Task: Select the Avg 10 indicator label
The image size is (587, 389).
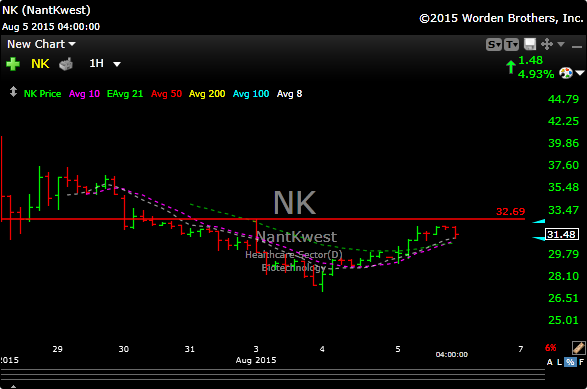Action: click(x=84, y=94)
